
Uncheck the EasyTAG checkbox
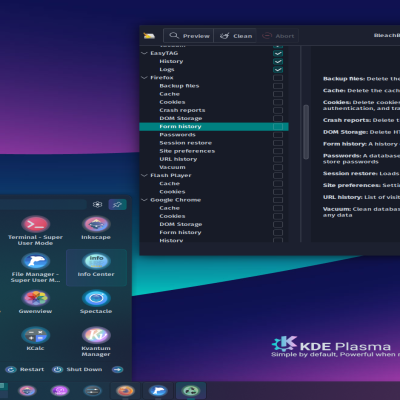[278, 53]
